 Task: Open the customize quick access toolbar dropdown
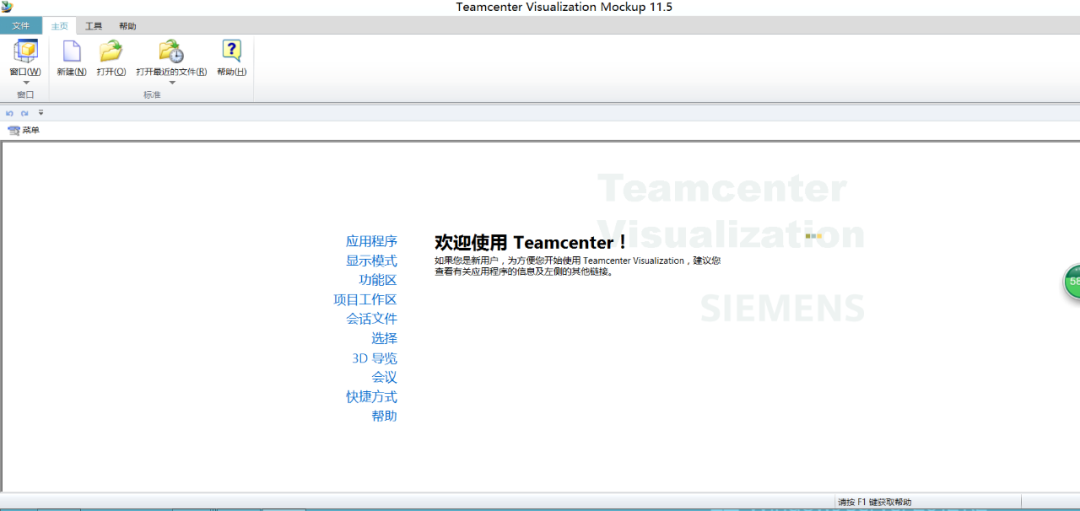(41, 112)
